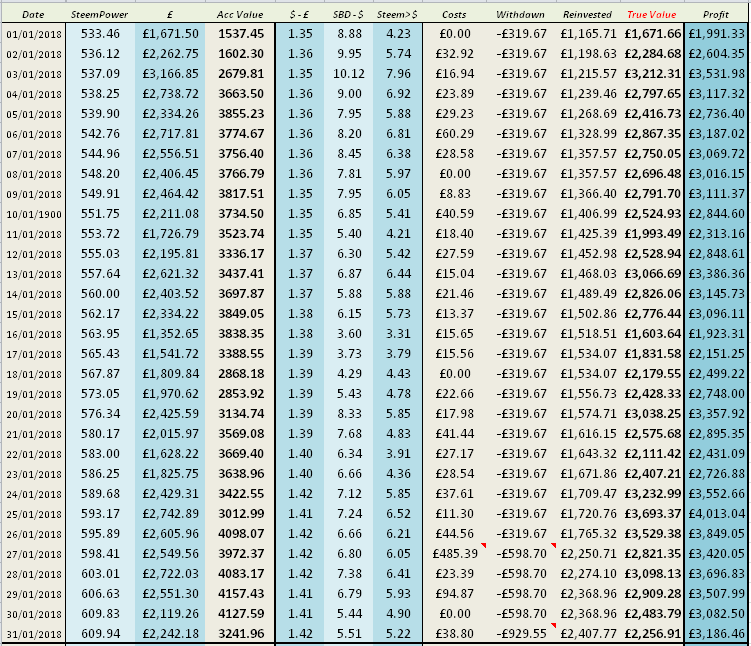Screen dimensions: 751x646
Task: Select the £3,166.85 cell
Action: (x=171, y=74)
